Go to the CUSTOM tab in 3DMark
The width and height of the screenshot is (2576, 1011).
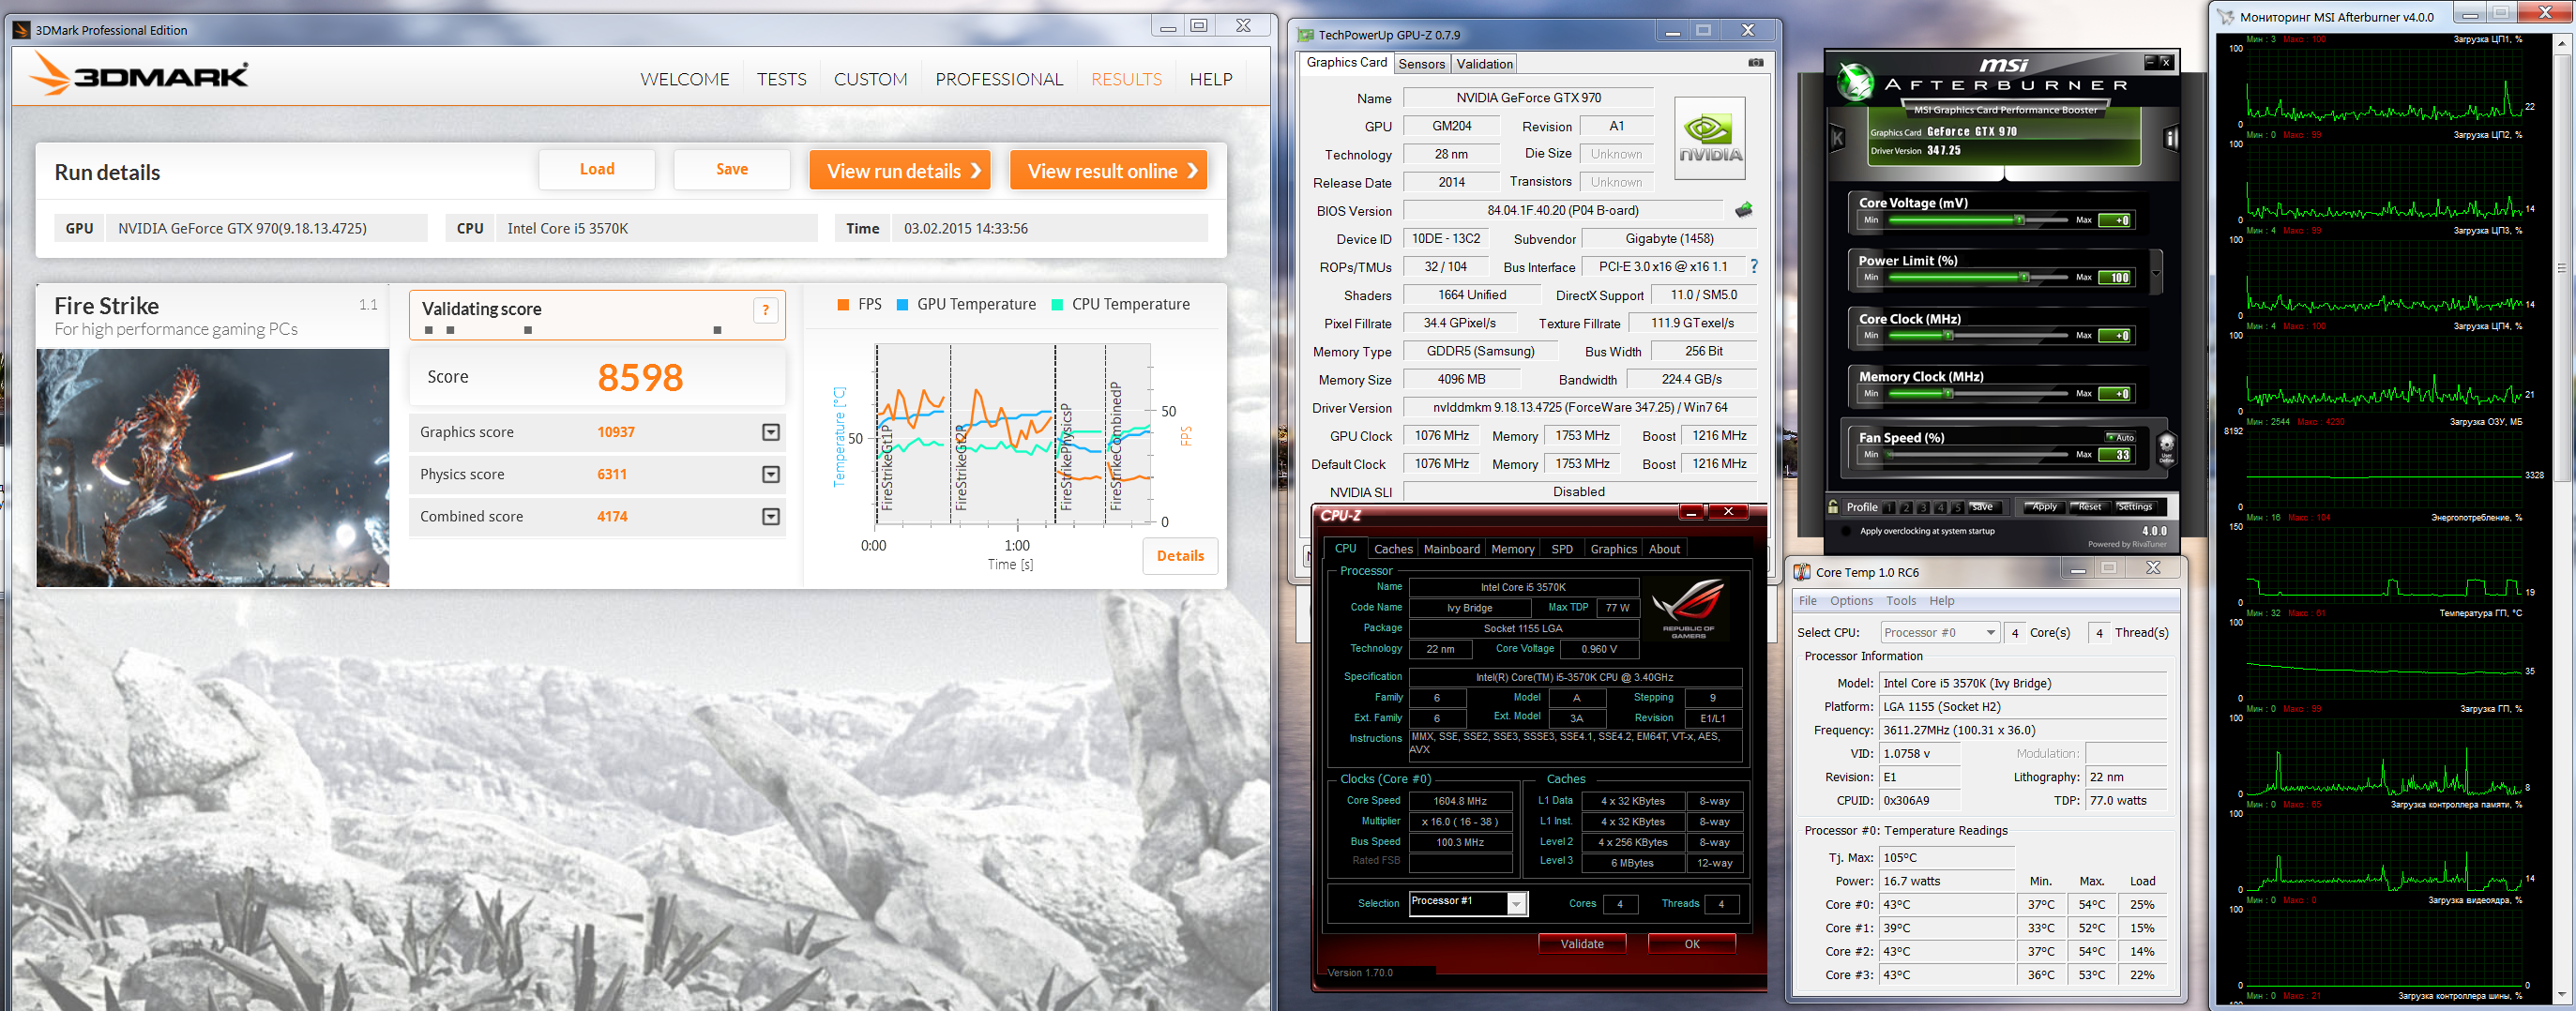pos(871,79)
